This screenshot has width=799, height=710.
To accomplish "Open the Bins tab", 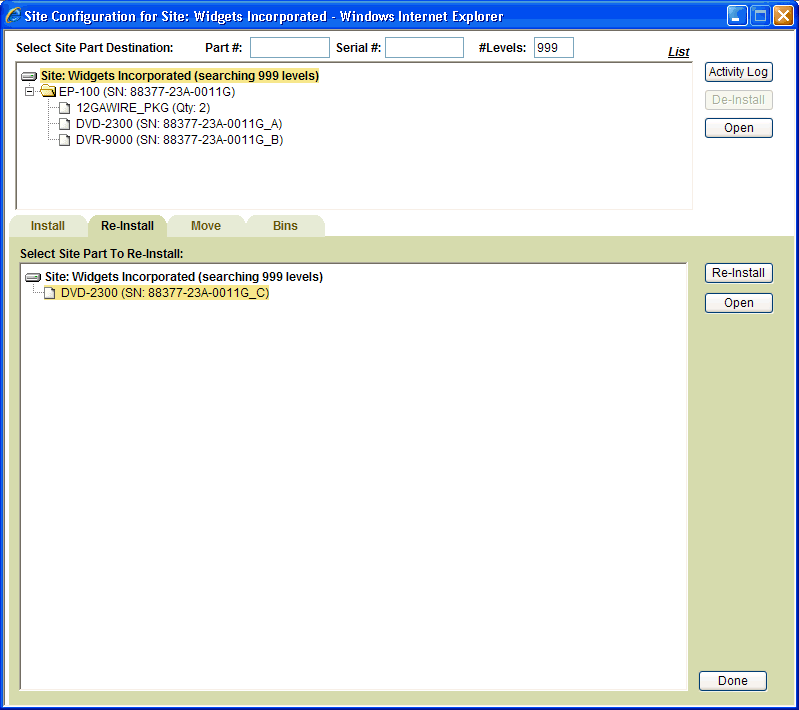I will click(285, 226).
